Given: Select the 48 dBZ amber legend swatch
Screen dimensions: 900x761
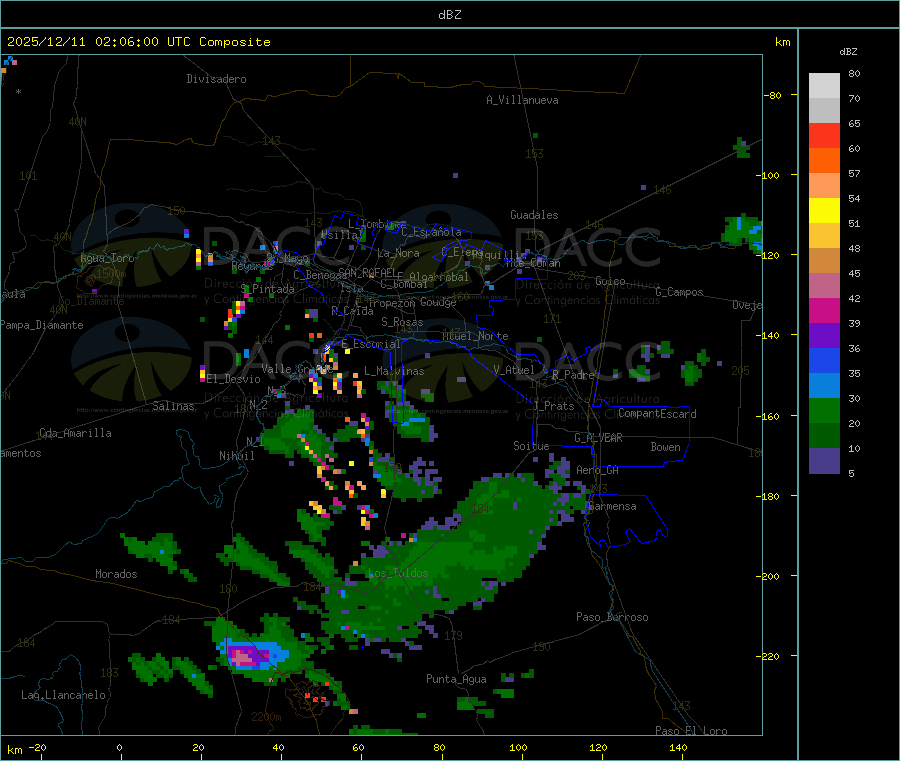Looking at the screenshot, I should coord(824,261).
